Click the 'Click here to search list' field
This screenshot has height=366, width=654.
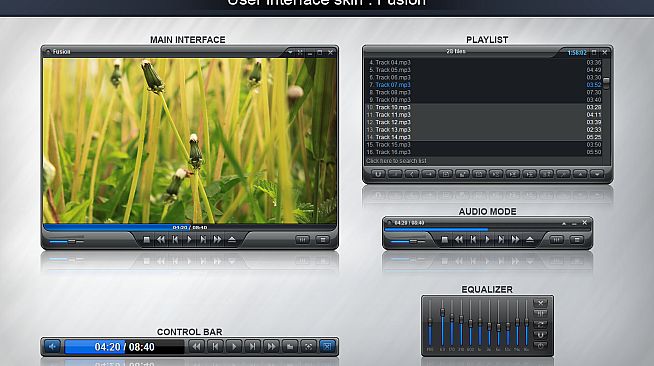pyautogui.click(x=484, y=161)
